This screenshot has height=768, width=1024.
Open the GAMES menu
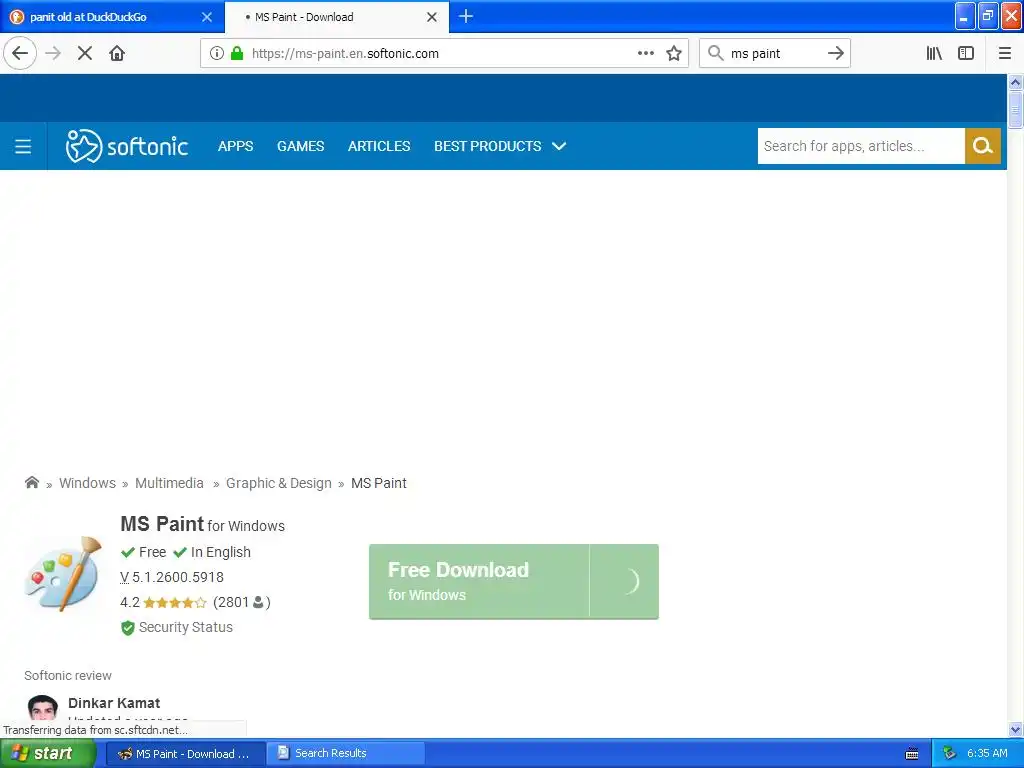300,146
